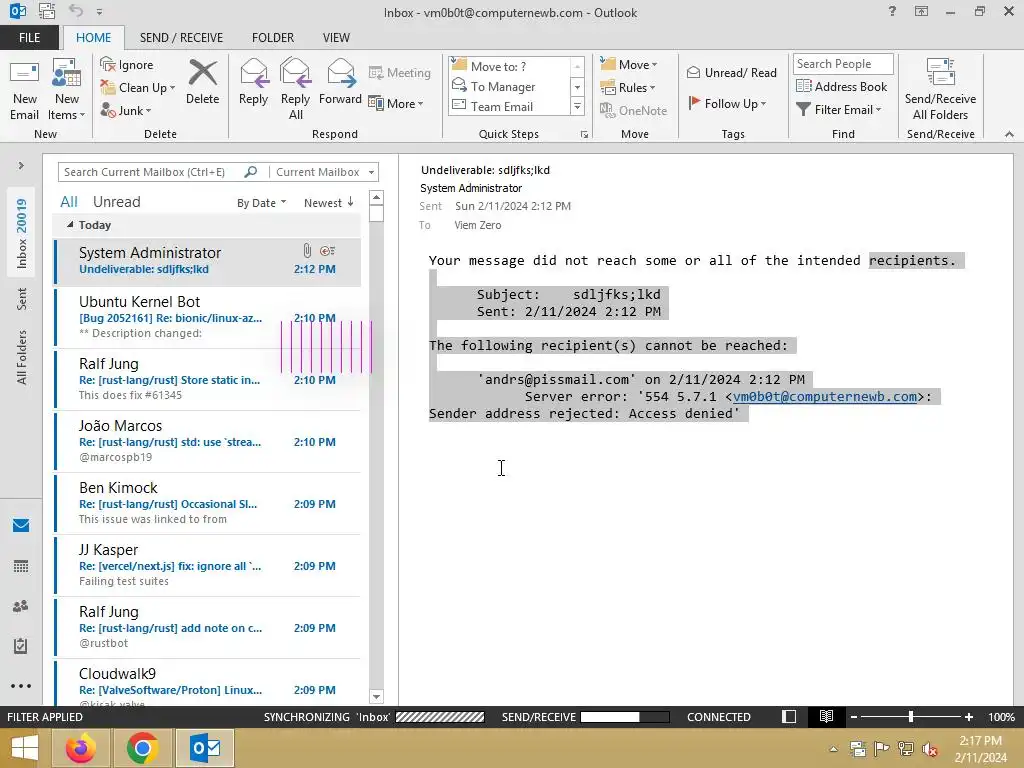Viewport: 1024px width, 768px height.
Task: Collapse the Today group
Action: pos(70,225)
